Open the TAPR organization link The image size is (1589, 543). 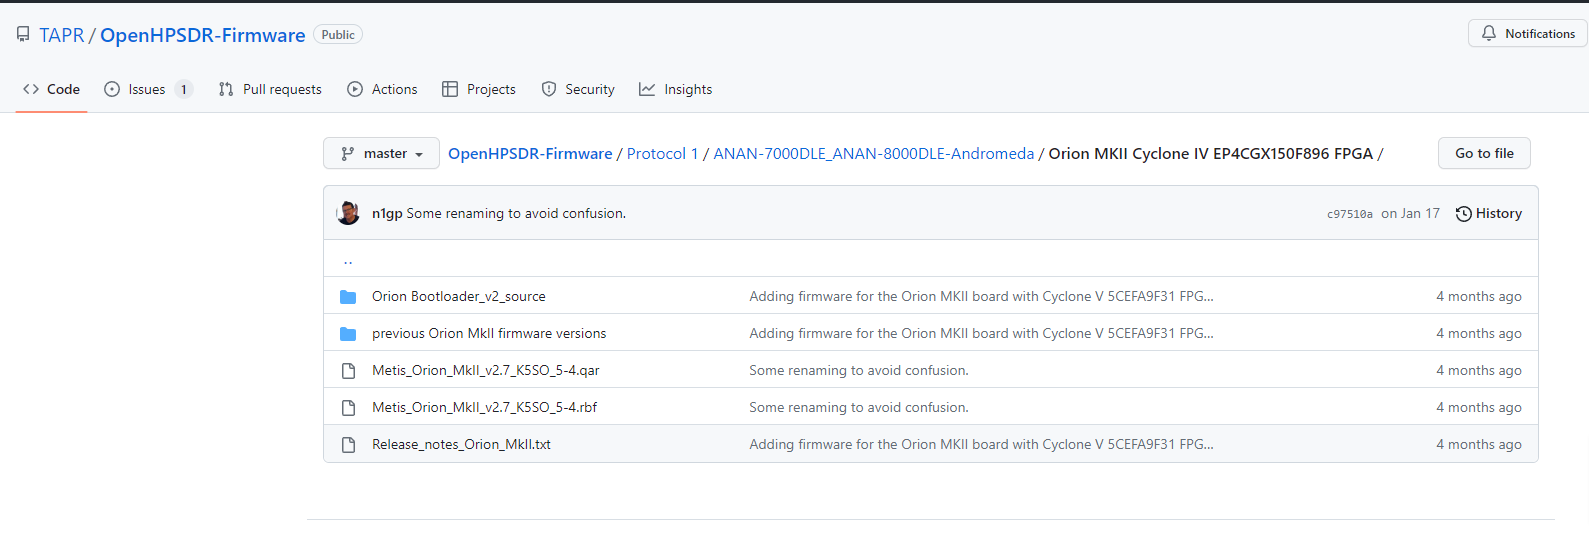[62, 35]
